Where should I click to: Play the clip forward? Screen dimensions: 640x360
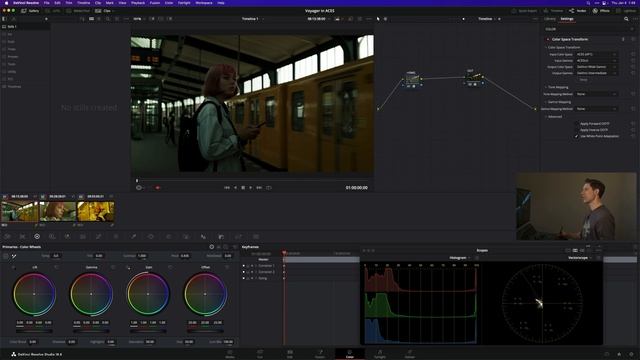pos(251,188)
